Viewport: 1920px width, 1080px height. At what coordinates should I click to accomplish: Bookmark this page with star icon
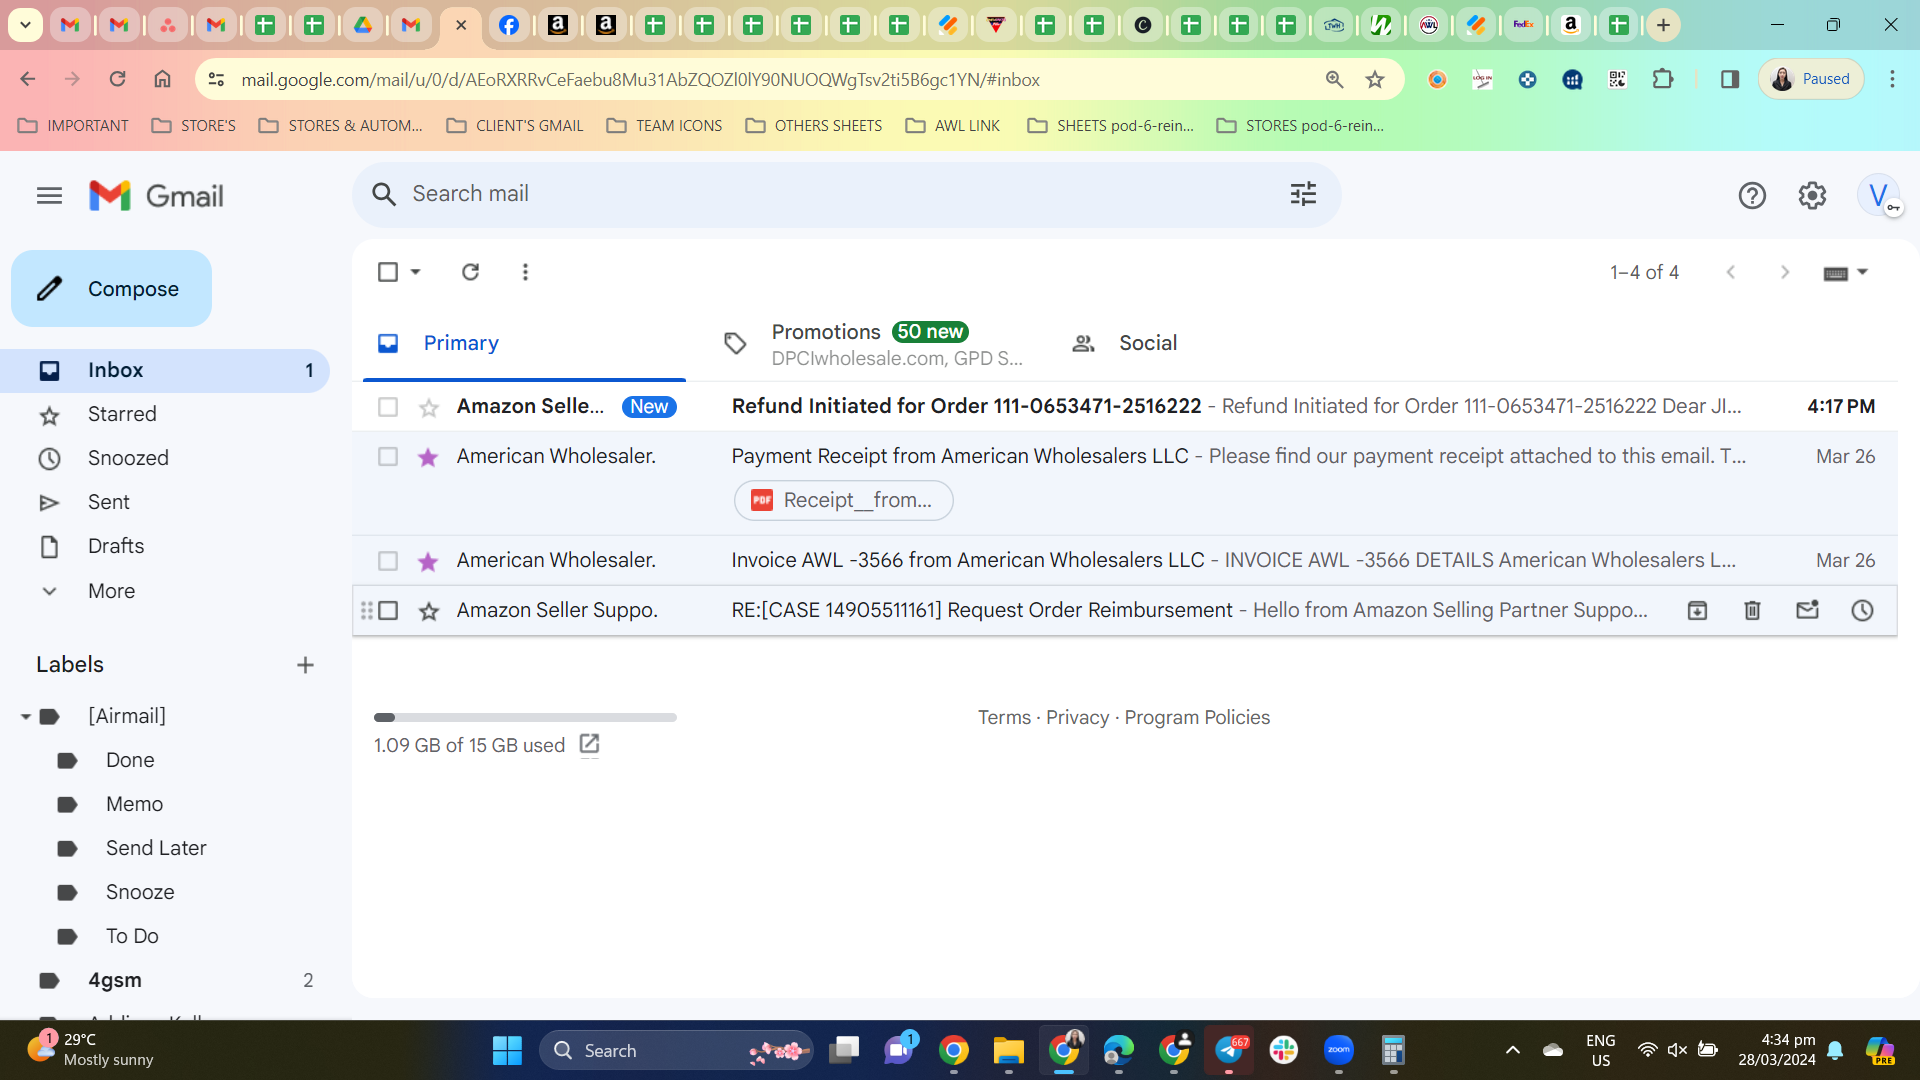click(x=1375, y=80)
